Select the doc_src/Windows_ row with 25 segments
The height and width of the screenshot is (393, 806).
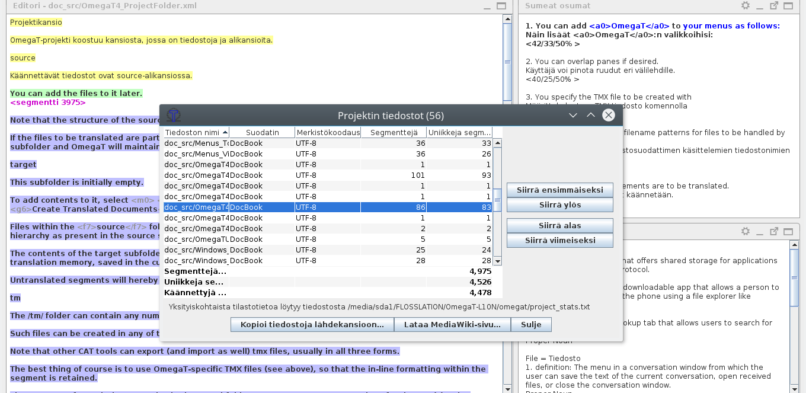click(327, 250)
